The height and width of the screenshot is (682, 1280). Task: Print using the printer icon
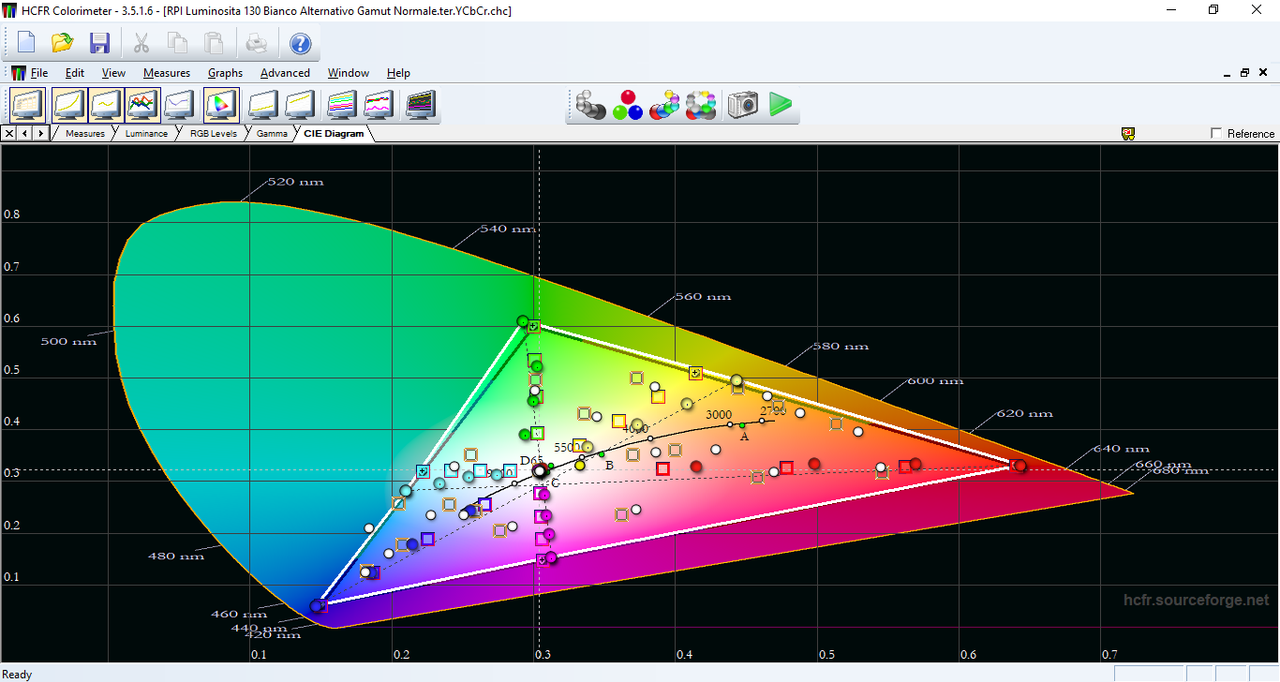point(257,43)
